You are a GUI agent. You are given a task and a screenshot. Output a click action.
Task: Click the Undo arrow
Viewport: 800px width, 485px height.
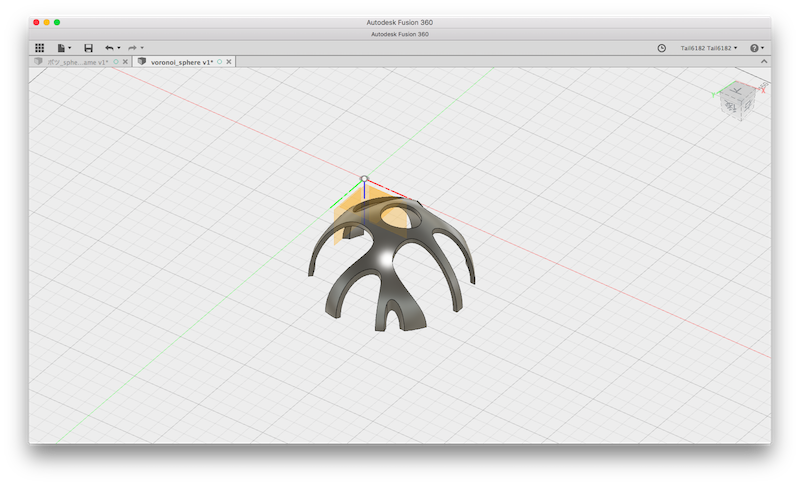pos(109,48)
